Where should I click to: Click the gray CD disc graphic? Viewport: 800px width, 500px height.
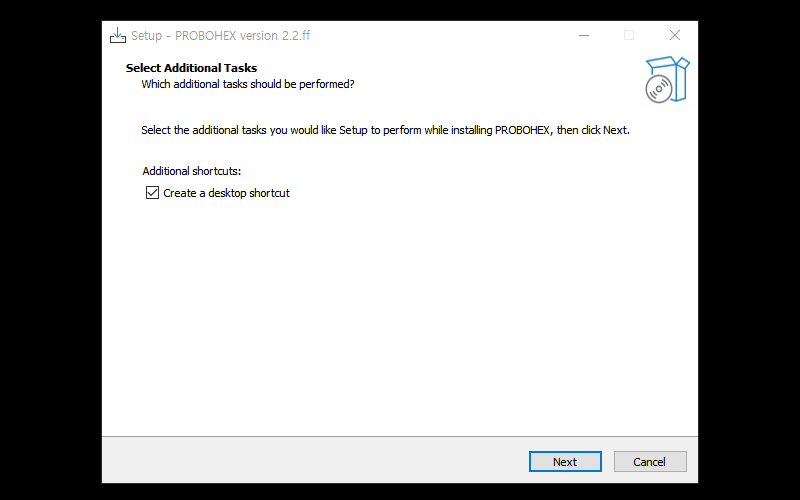tap(659, 89)
